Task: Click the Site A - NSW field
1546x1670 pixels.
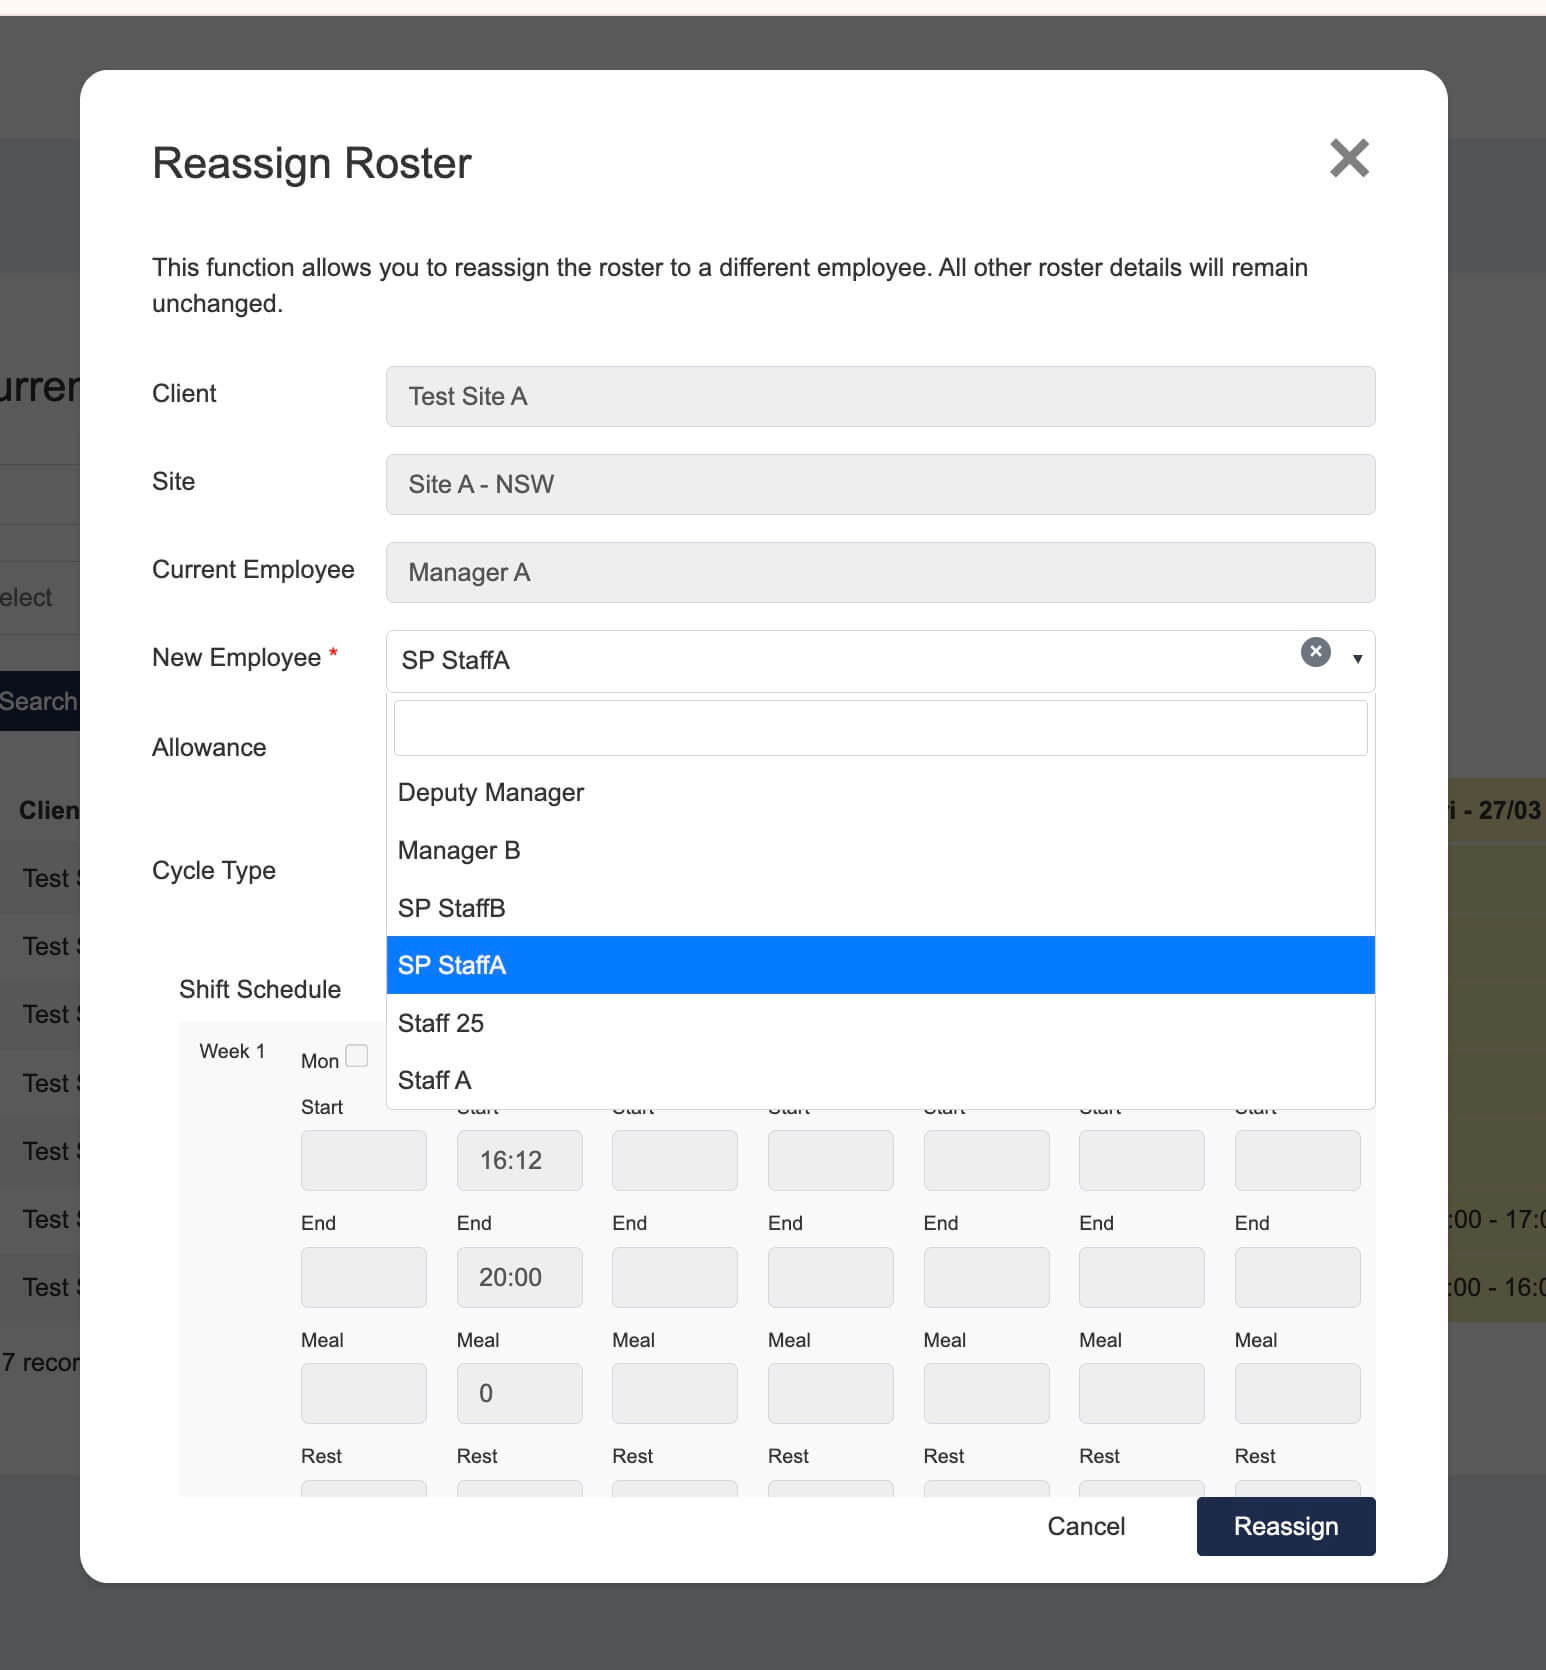Action: (880, 484)
